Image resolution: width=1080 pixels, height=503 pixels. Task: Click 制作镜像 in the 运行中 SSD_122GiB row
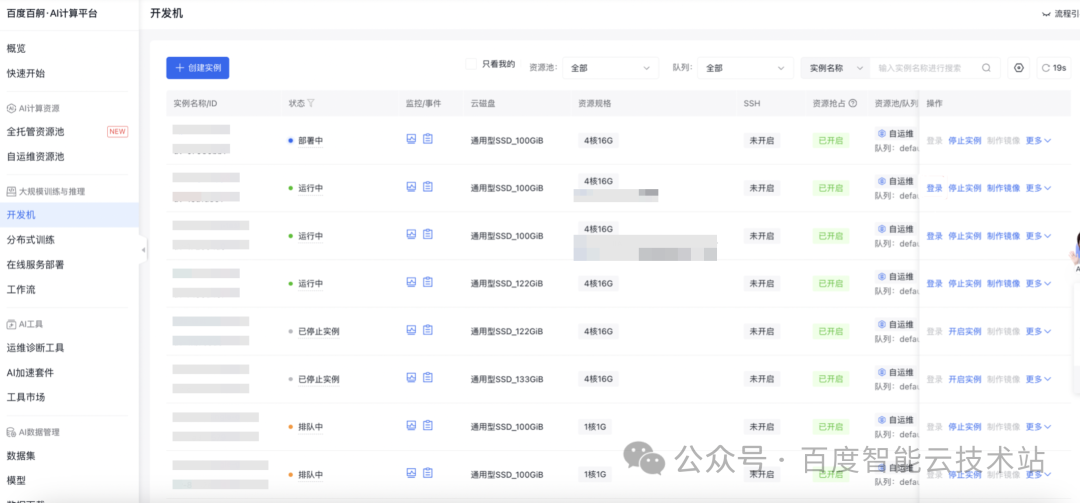[x=1004, y=283]
